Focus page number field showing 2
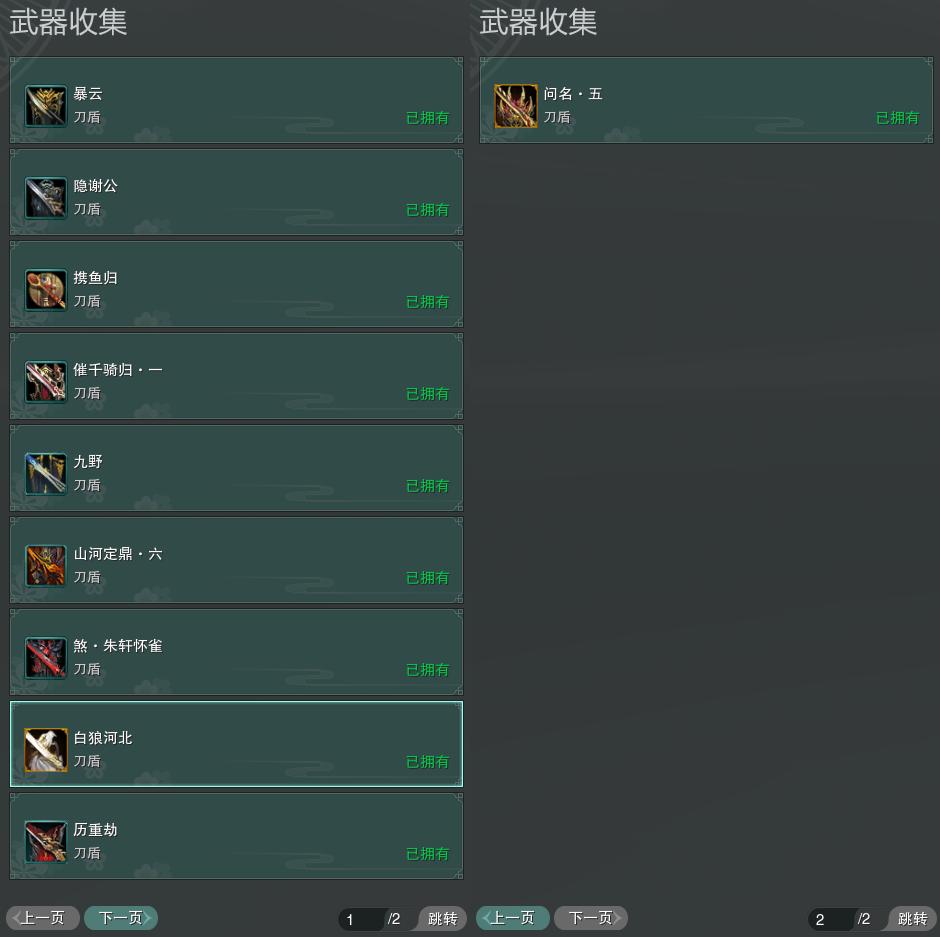This screenshot has width=940, height=937. coord(831,919)
